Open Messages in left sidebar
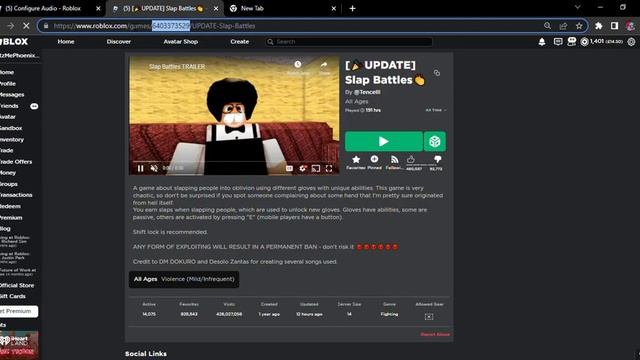The width and height of the screenshot is (640, 360). [x=12, y=95]
